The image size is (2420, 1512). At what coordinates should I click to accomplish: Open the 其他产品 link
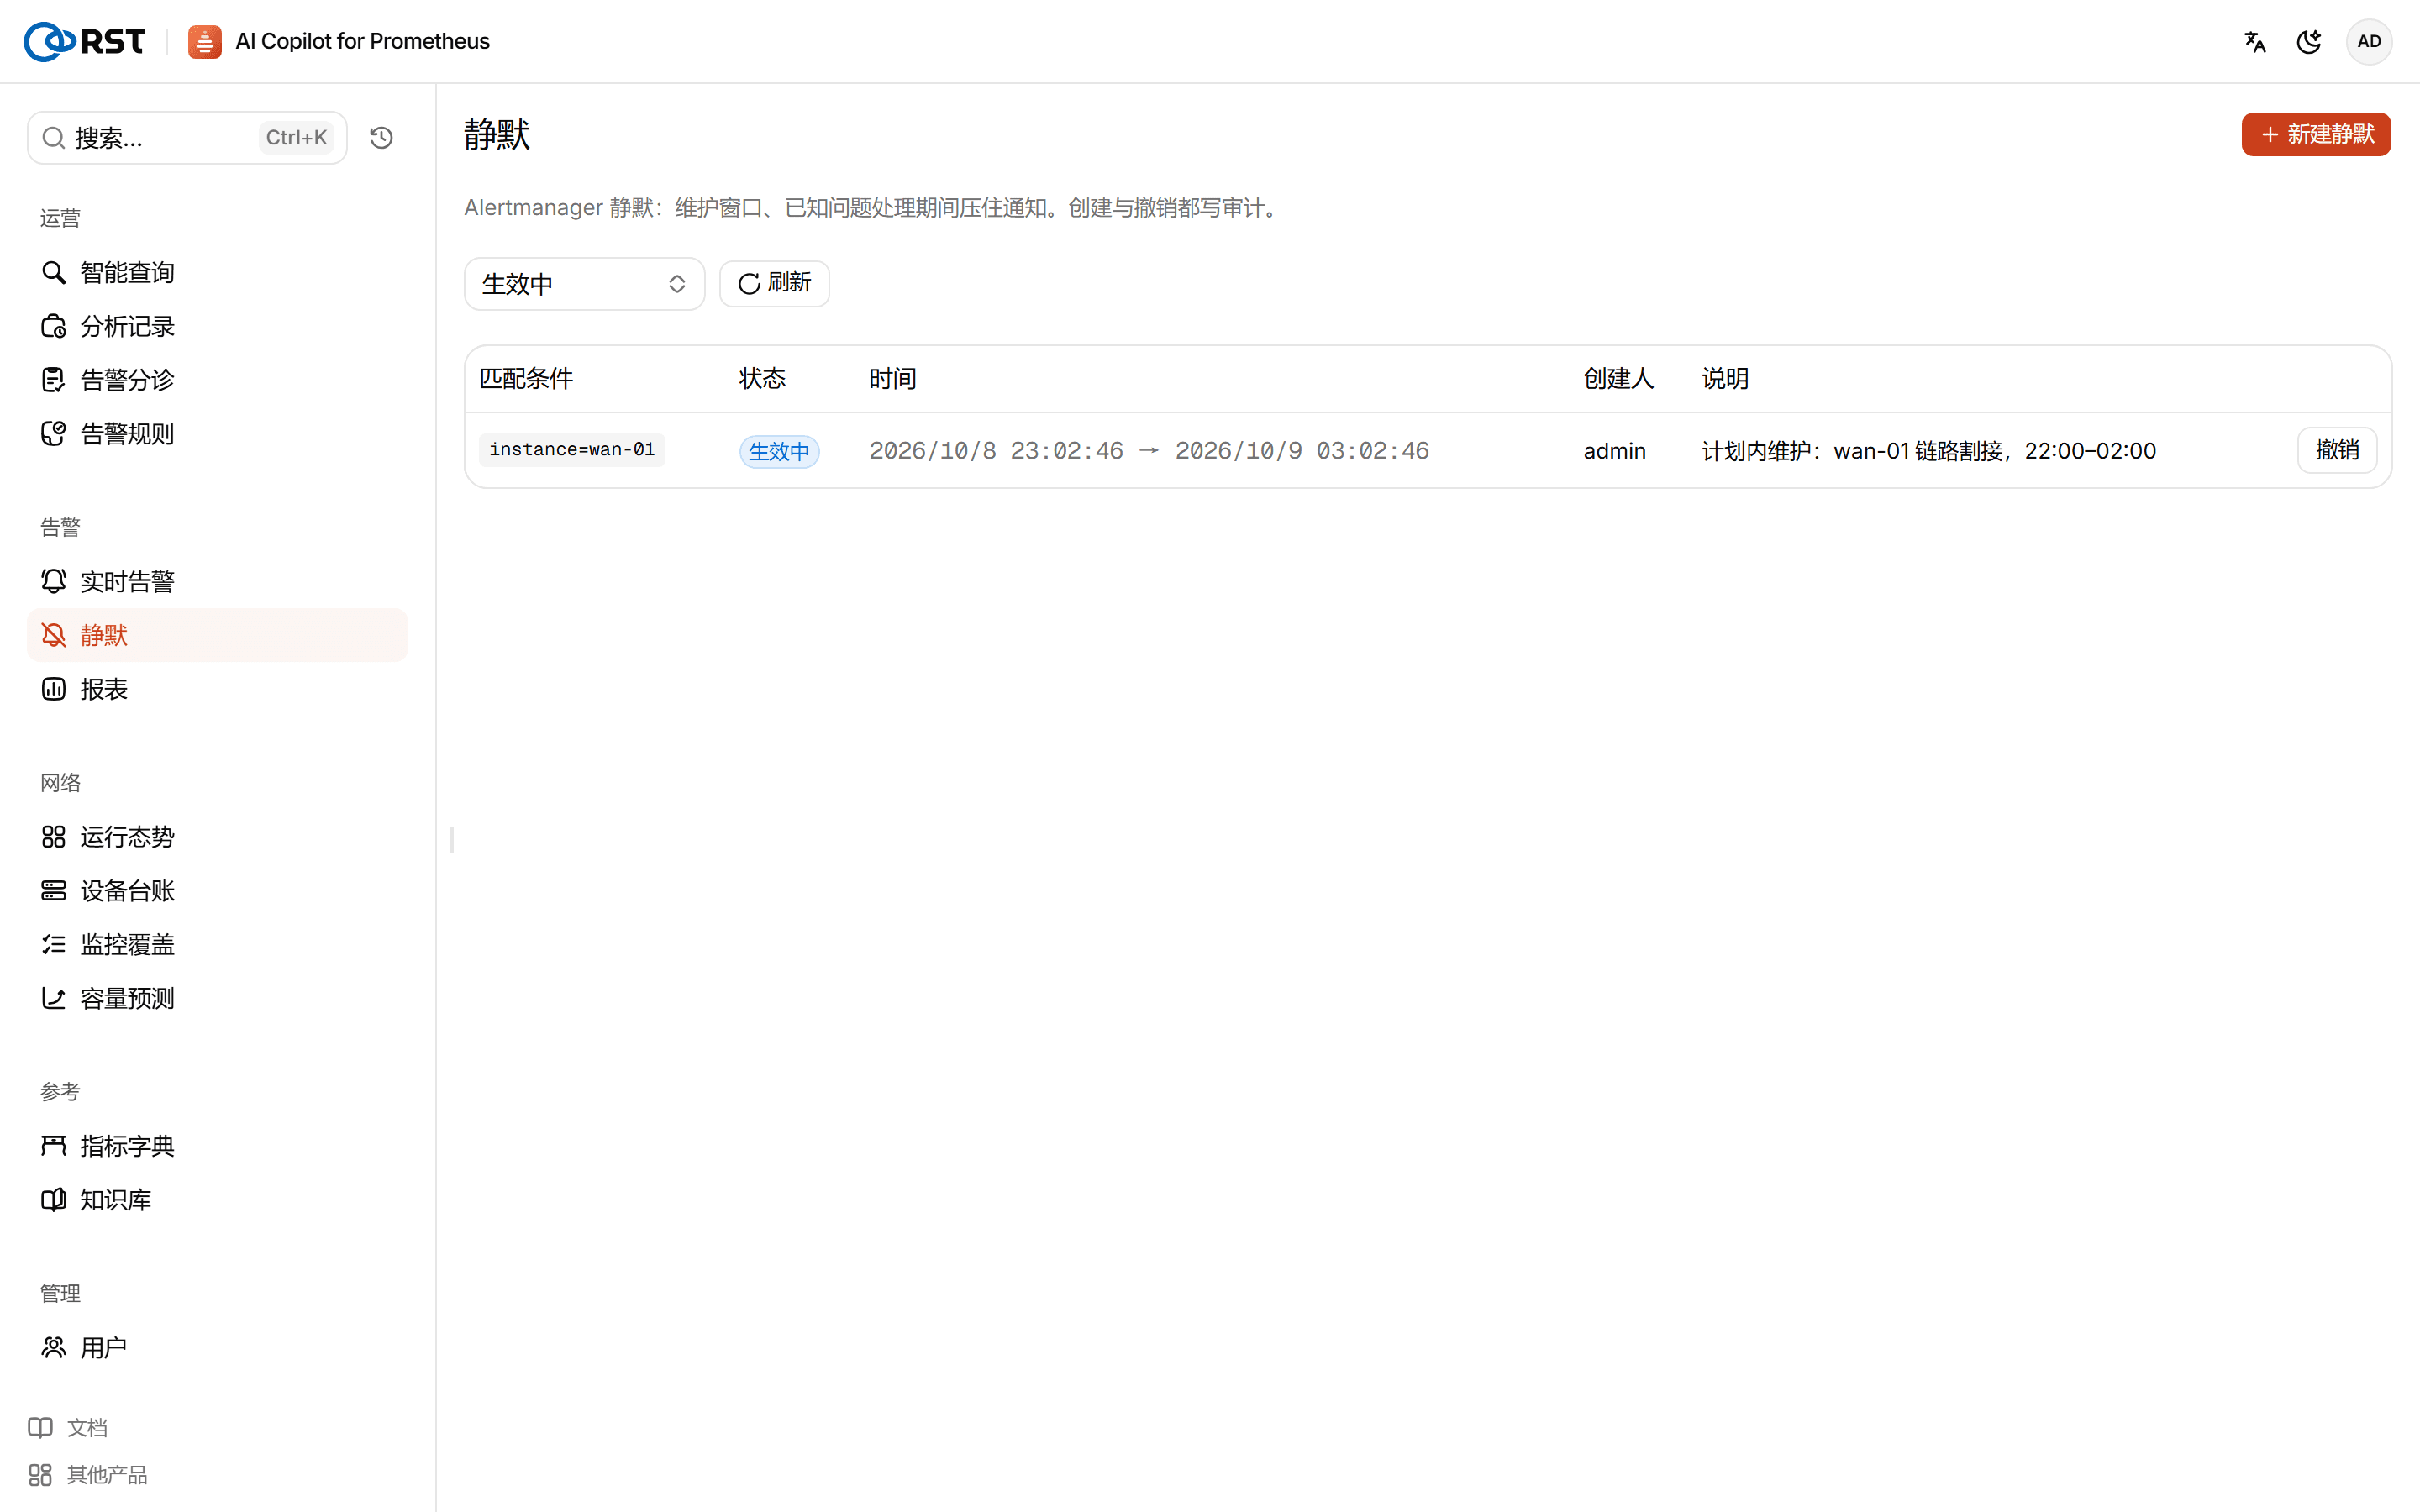tap(88, 1474)
